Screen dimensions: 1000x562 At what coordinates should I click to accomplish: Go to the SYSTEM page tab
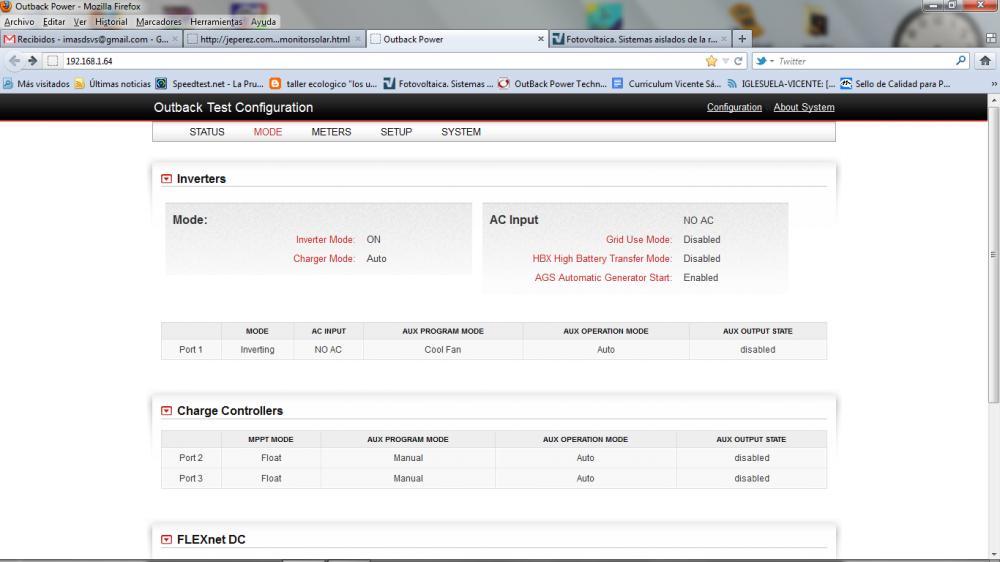pyautogui.click(x=461, y=132)
